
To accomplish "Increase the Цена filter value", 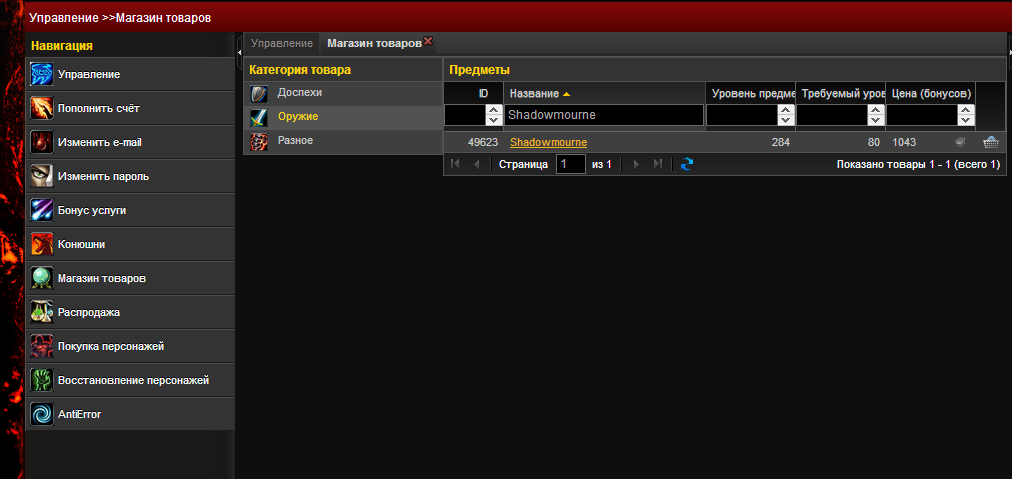I will click(x=966, y=110).
